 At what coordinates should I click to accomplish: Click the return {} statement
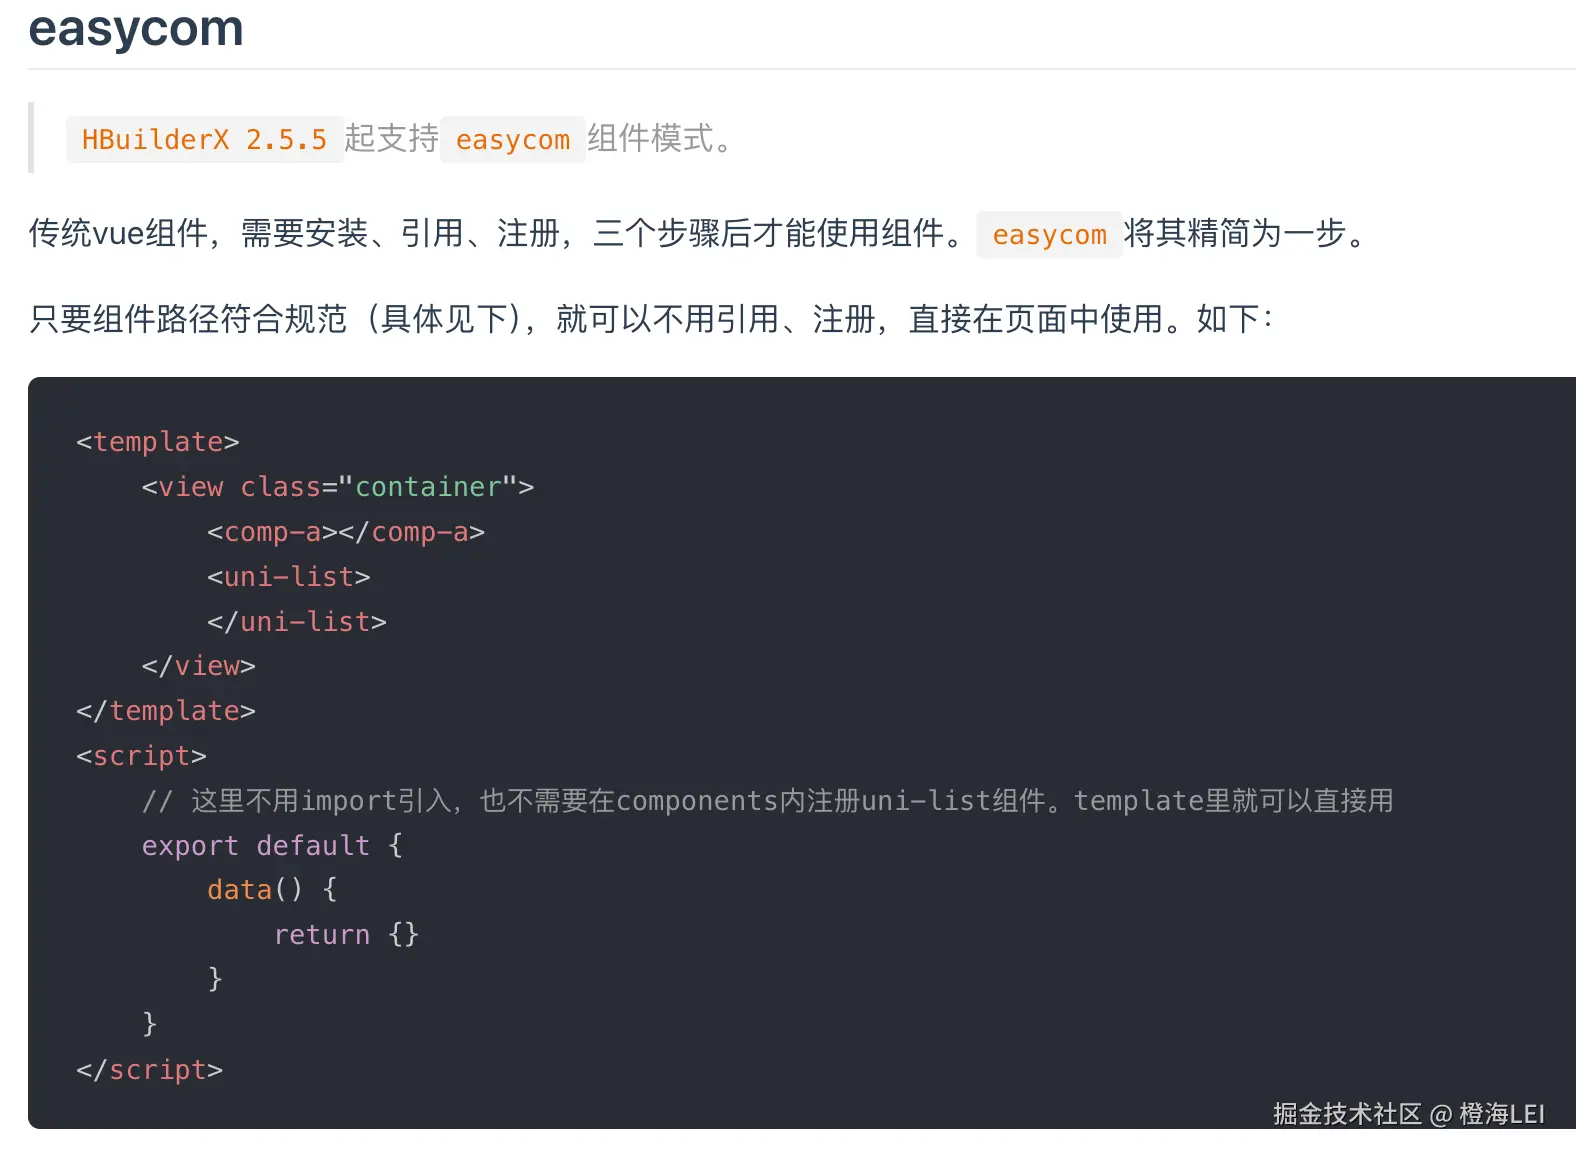[x=346, y=935]
